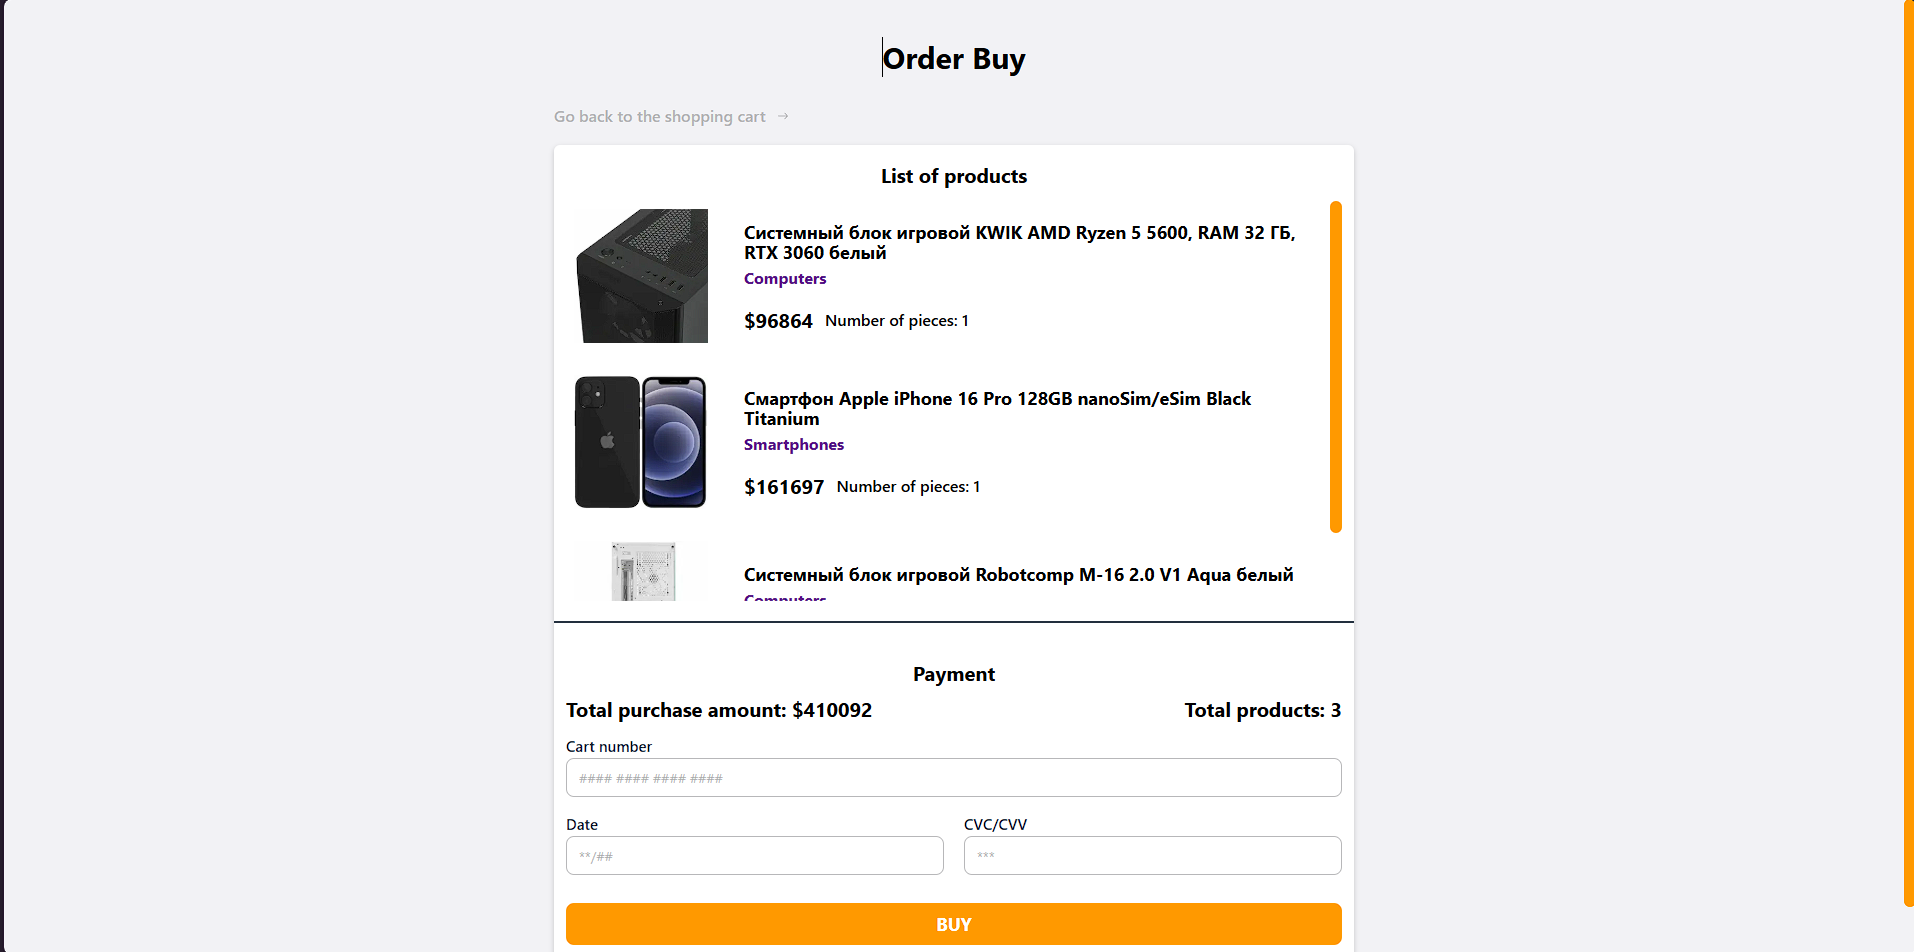Click the Apple iPhone 16 Pro title
This screenshot has height=952, width=1914.
997,408
